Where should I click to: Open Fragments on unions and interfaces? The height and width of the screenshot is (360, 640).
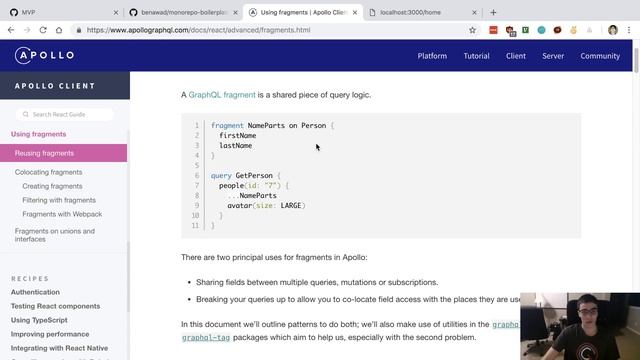(55, 235)
